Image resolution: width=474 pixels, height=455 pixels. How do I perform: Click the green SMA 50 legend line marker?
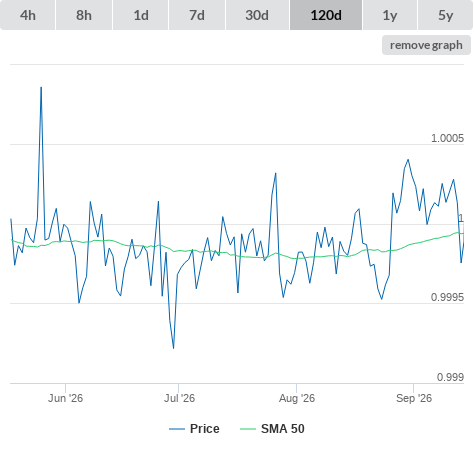pos(248,429)
